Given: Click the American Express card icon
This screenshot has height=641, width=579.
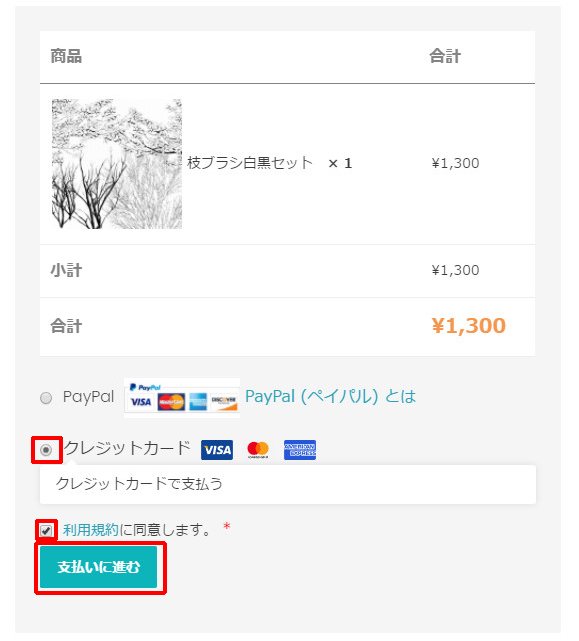Looking at the screenshot, I should coord(300,450).
